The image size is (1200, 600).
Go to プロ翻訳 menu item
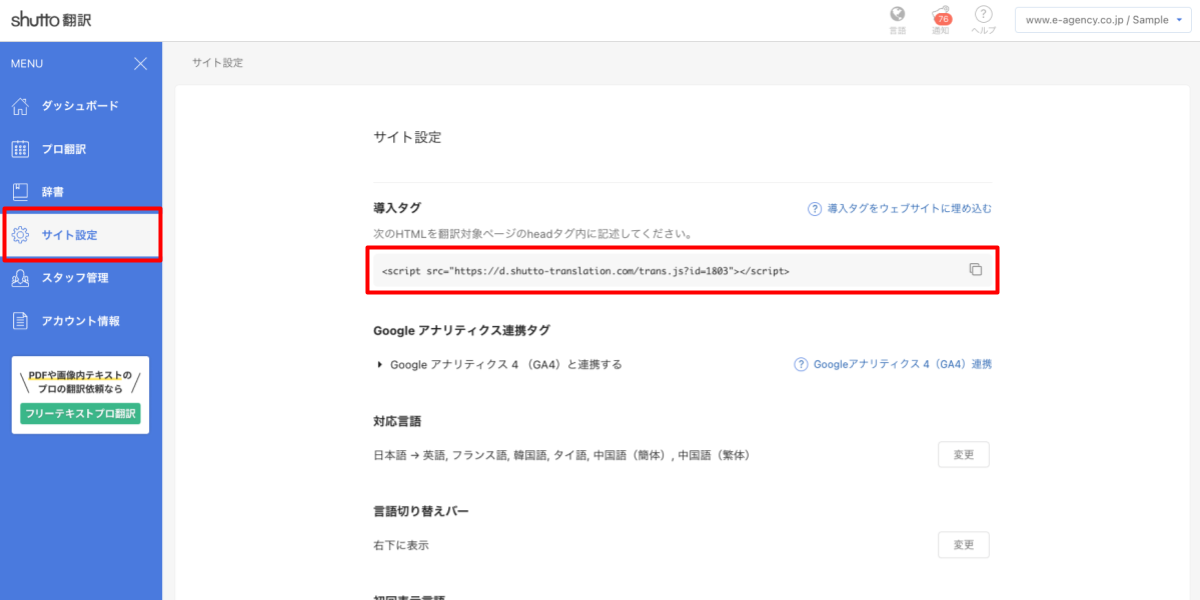81,149
